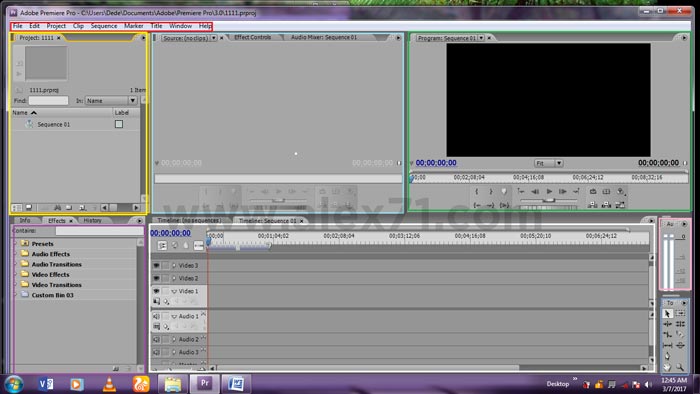Viewport: 700px width, 394px height.
Task: Open the File menu
Action: 17,26
